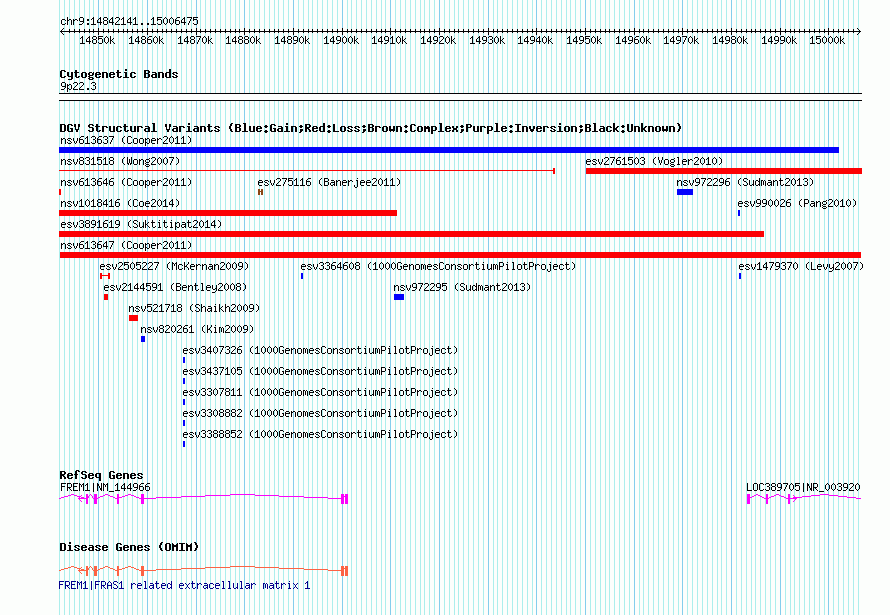The image size is (890, 615).
Task: Select the magenta FREM1 RefSeq gene track
Action: pyautogui.click(x=204, y=499)
